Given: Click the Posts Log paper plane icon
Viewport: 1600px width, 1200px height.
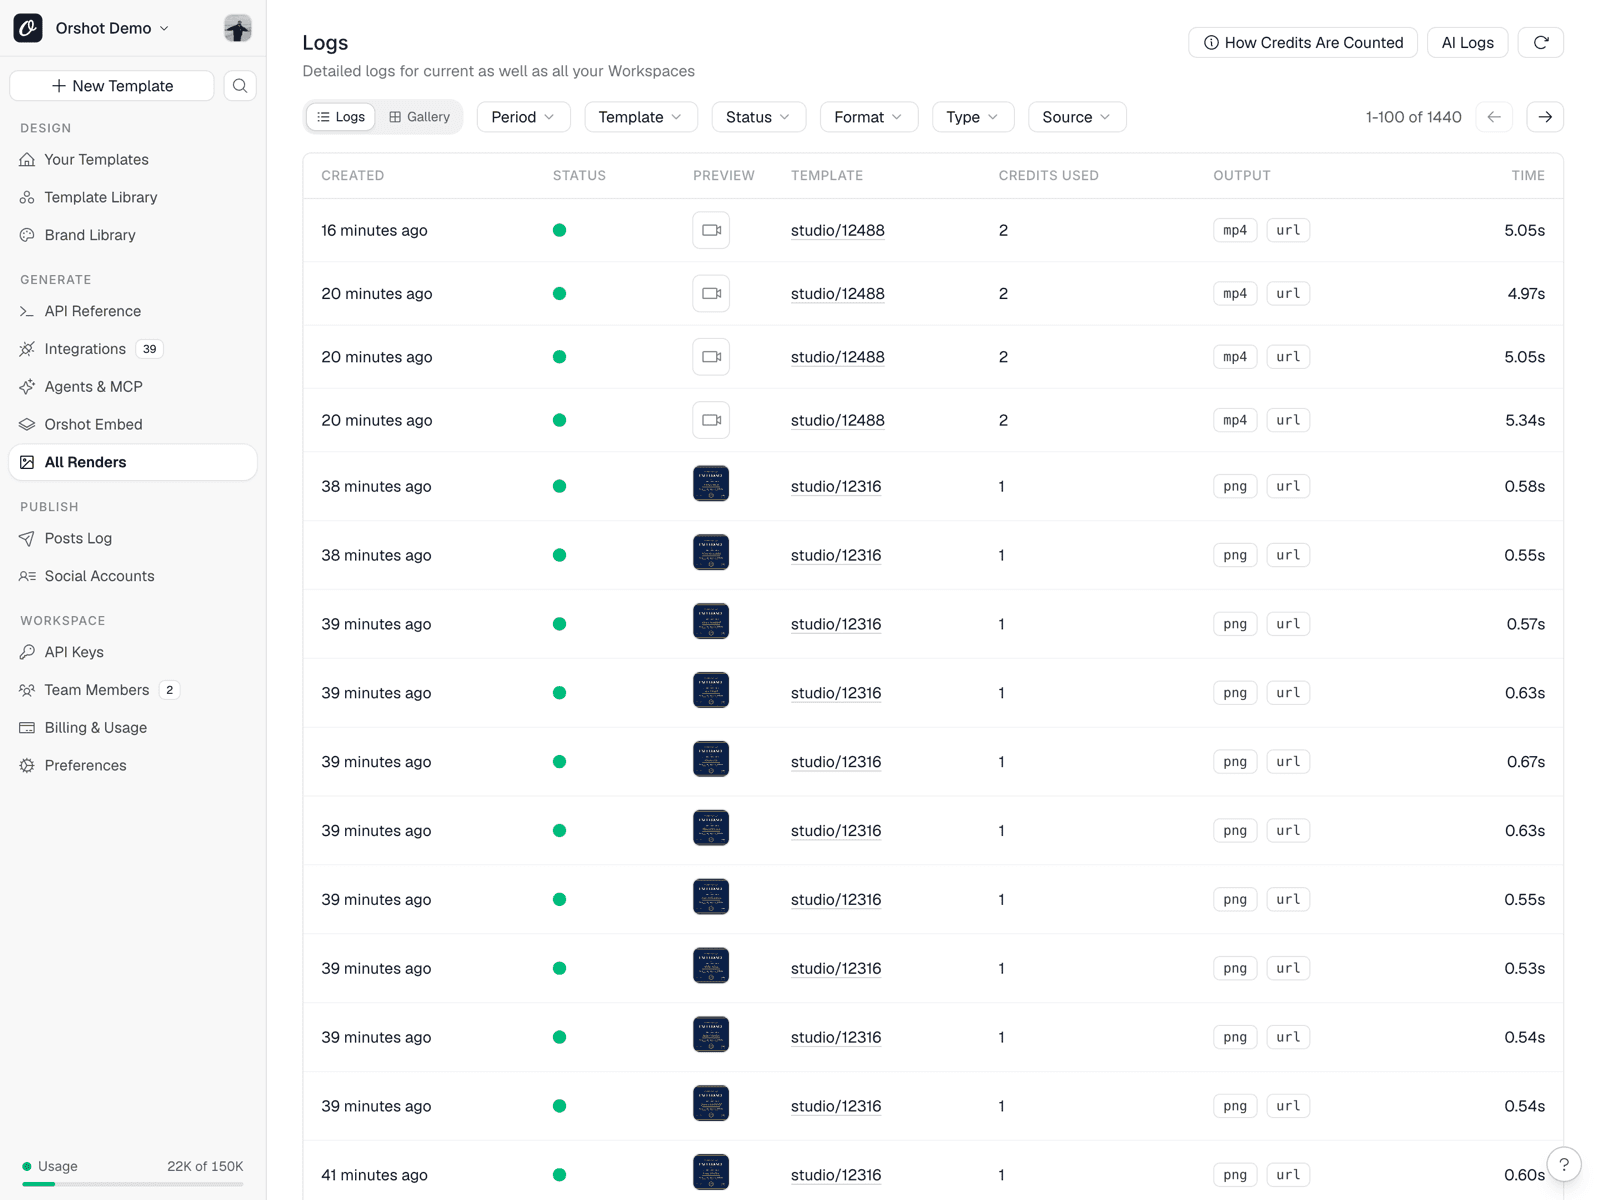Looking at the screenshot, I should (27, 538).
